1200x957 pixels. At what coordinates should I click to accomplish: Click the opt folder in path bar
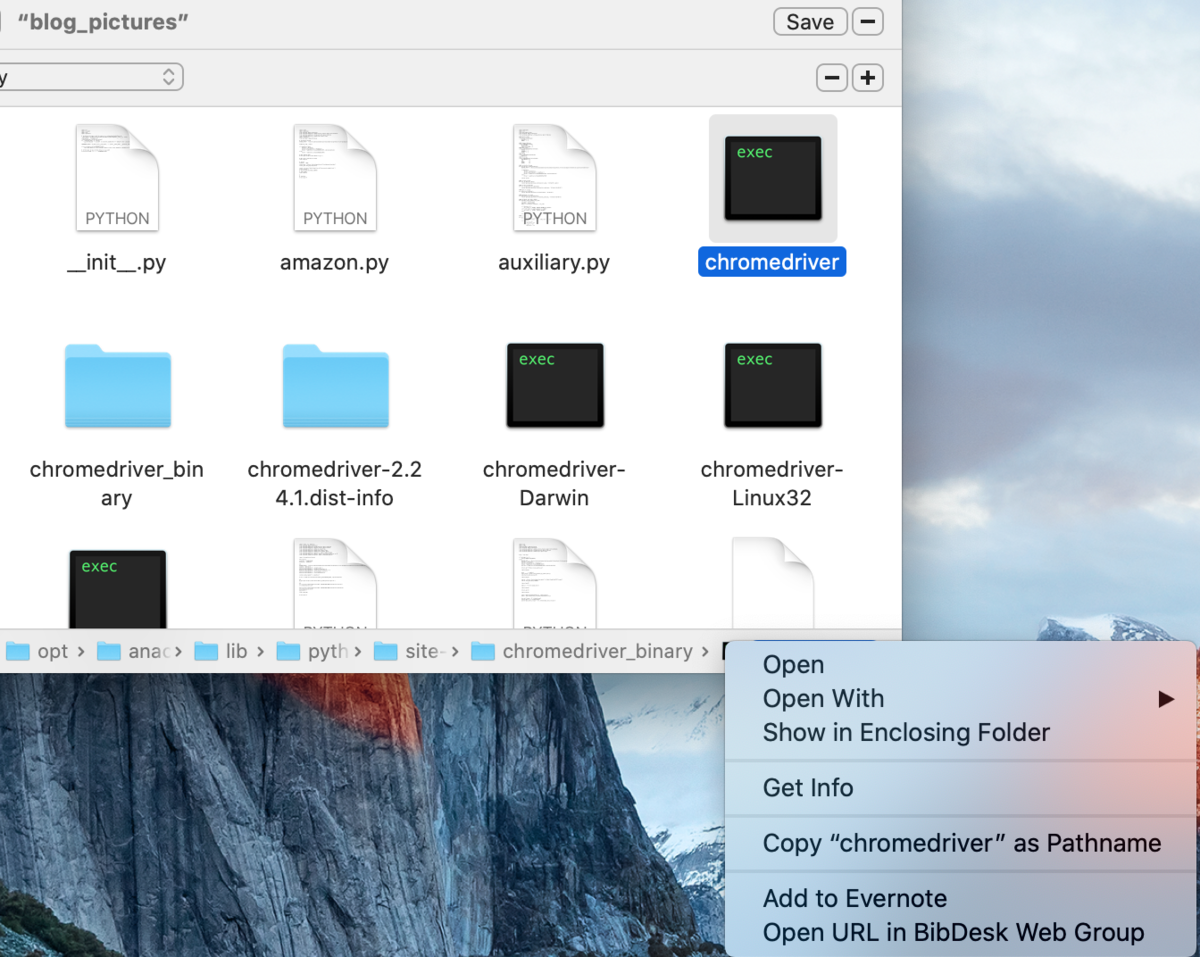38,651
